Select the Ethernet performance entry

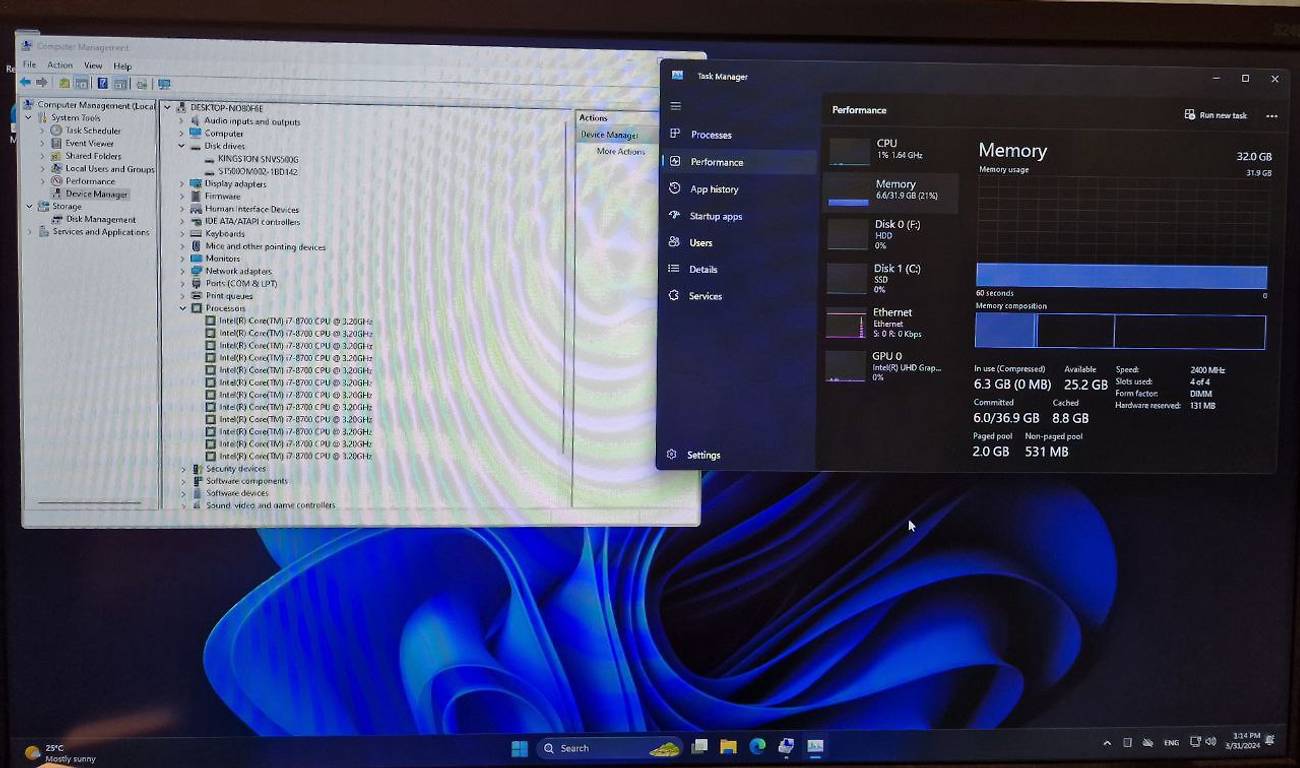[x=889, y=323]
